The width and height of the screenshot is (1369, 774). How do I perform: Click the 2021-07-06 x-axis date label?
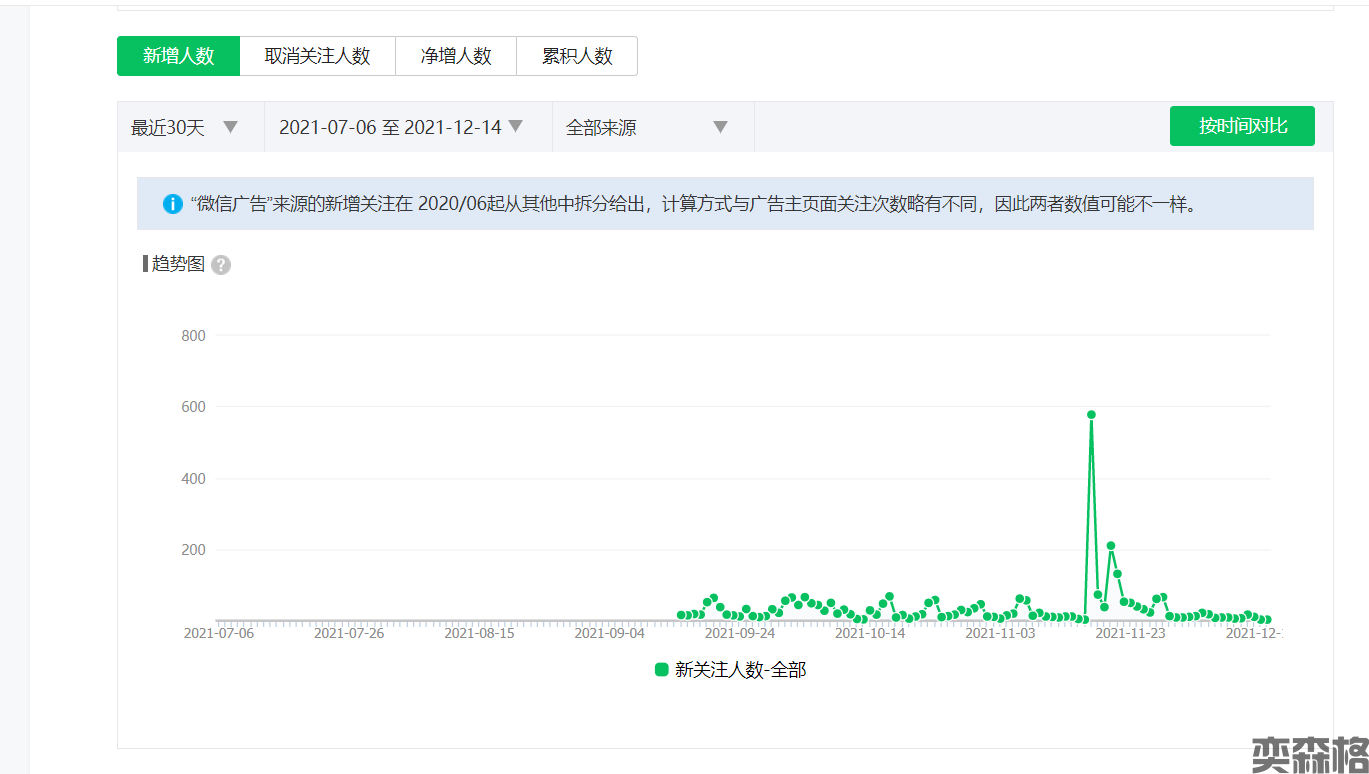click(219, 633)
